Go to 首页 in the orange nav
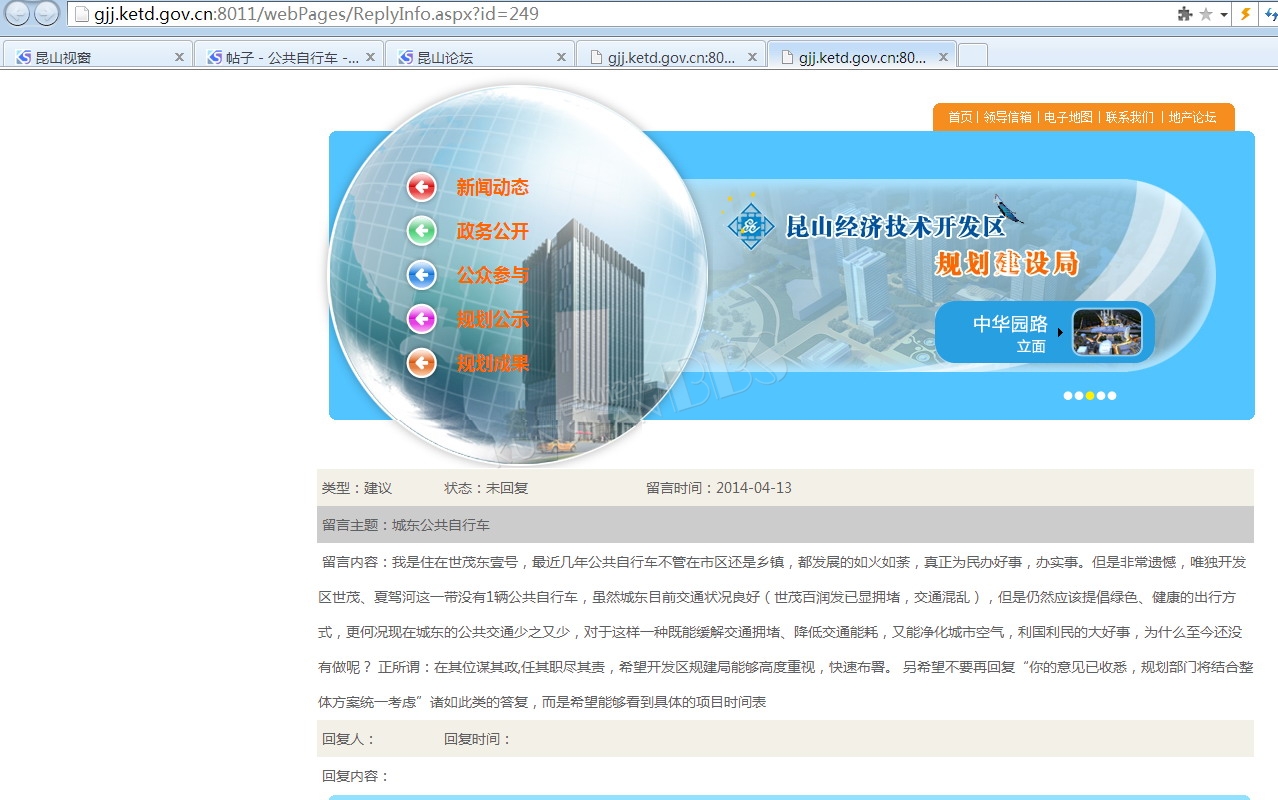Screen dimensions: 1278x800 point(960,117)
